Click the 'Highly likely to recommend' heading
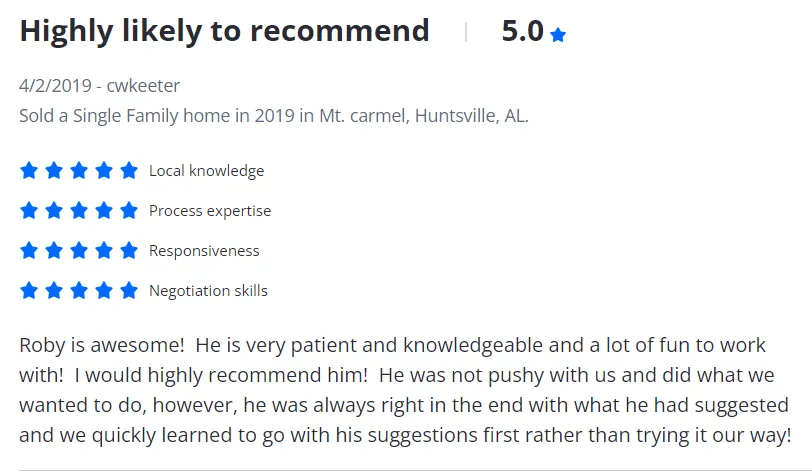Image resolution: width=812 pixels, height=475 pixels. click(x=224, y=31)
